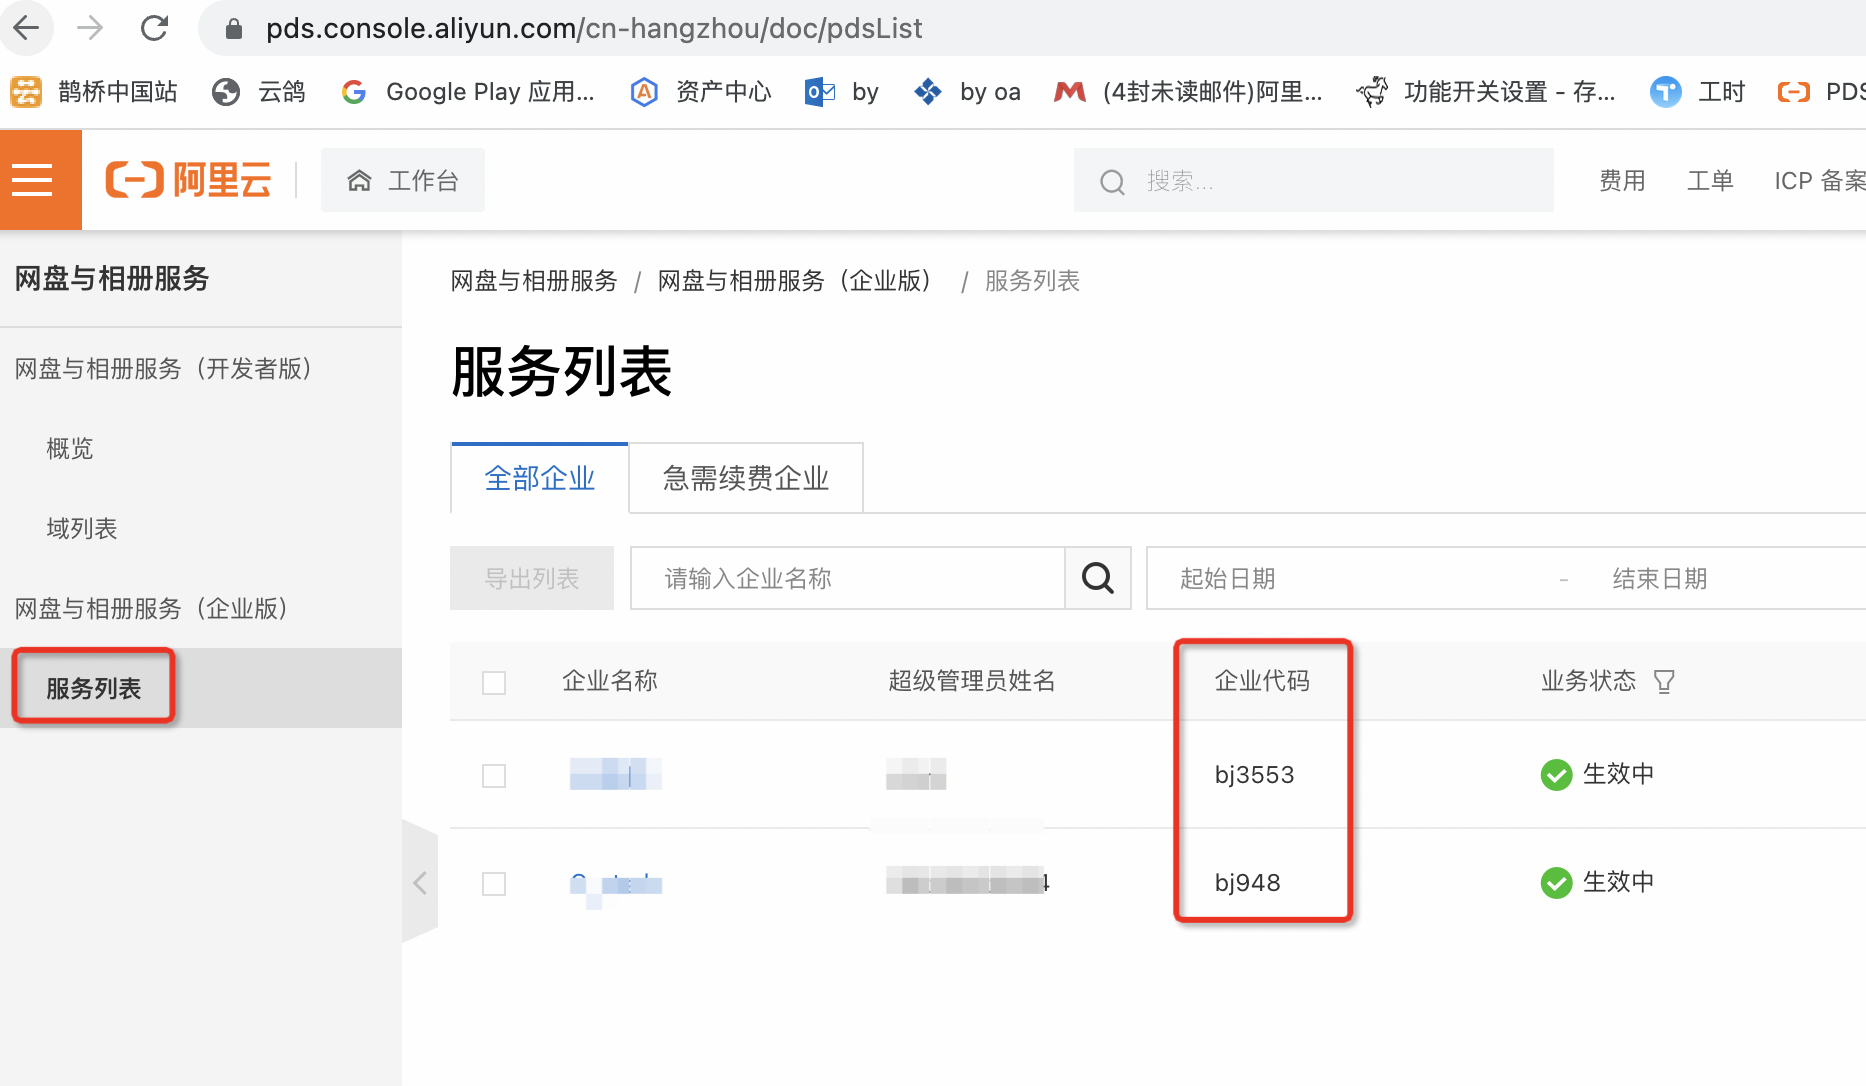The image size is (1866, 1086).
Task: Switch to the 全部企业 tab
Action: pyautogui.click(x=540, y=478)
